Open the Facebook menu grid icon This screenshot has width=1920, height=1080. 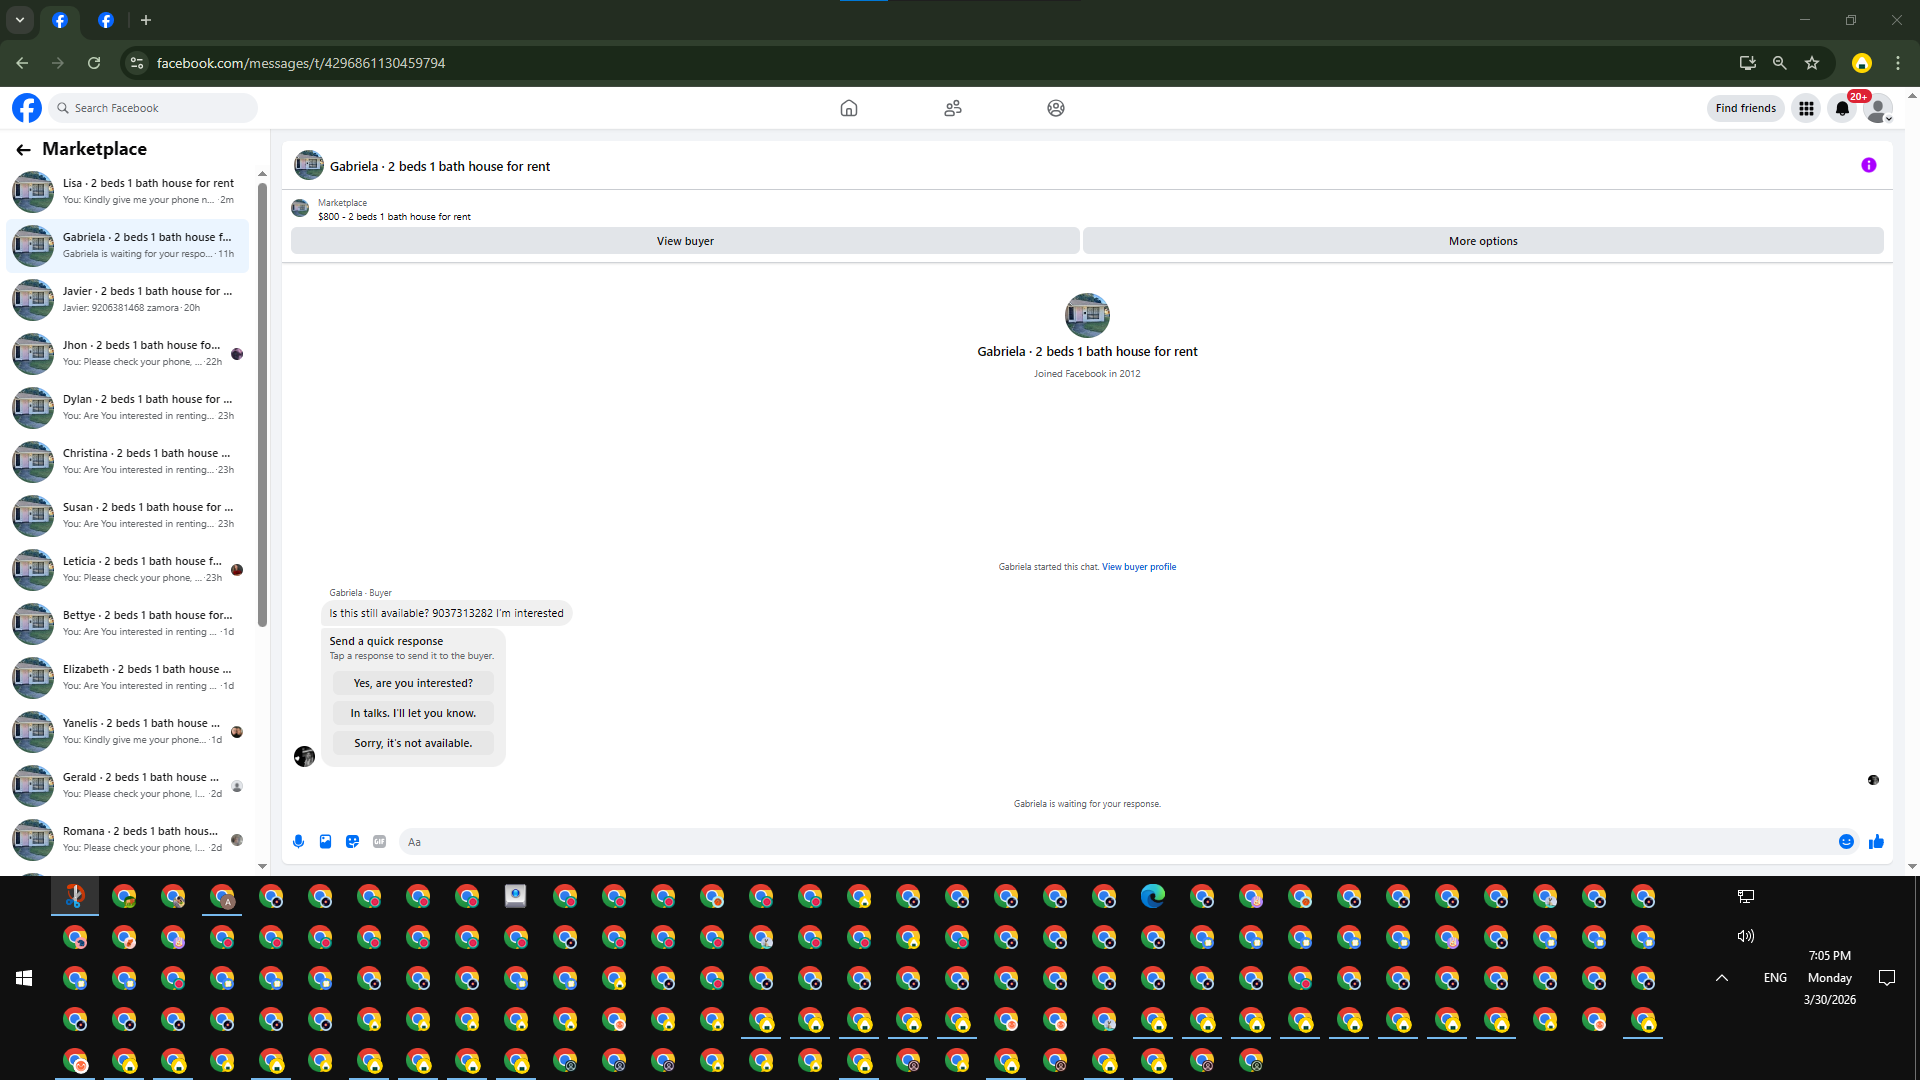[1806, 108]
